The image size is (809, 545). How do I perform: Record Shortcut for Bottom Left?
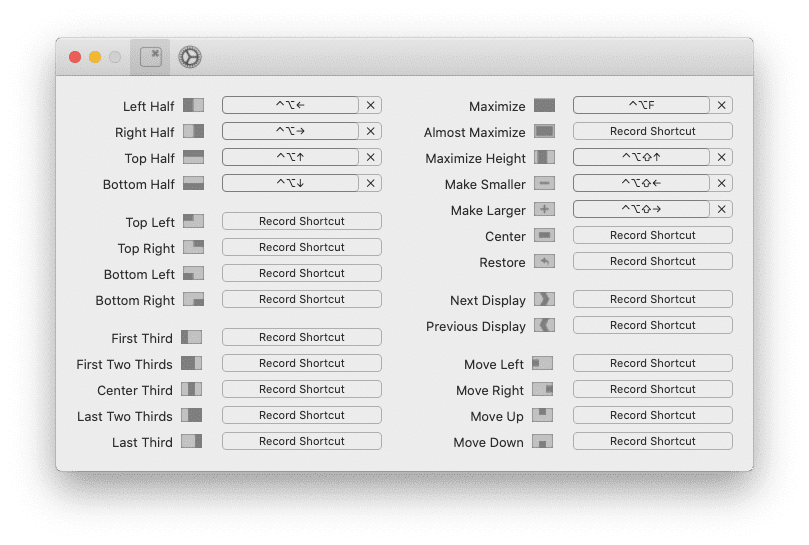click(302, 273)
